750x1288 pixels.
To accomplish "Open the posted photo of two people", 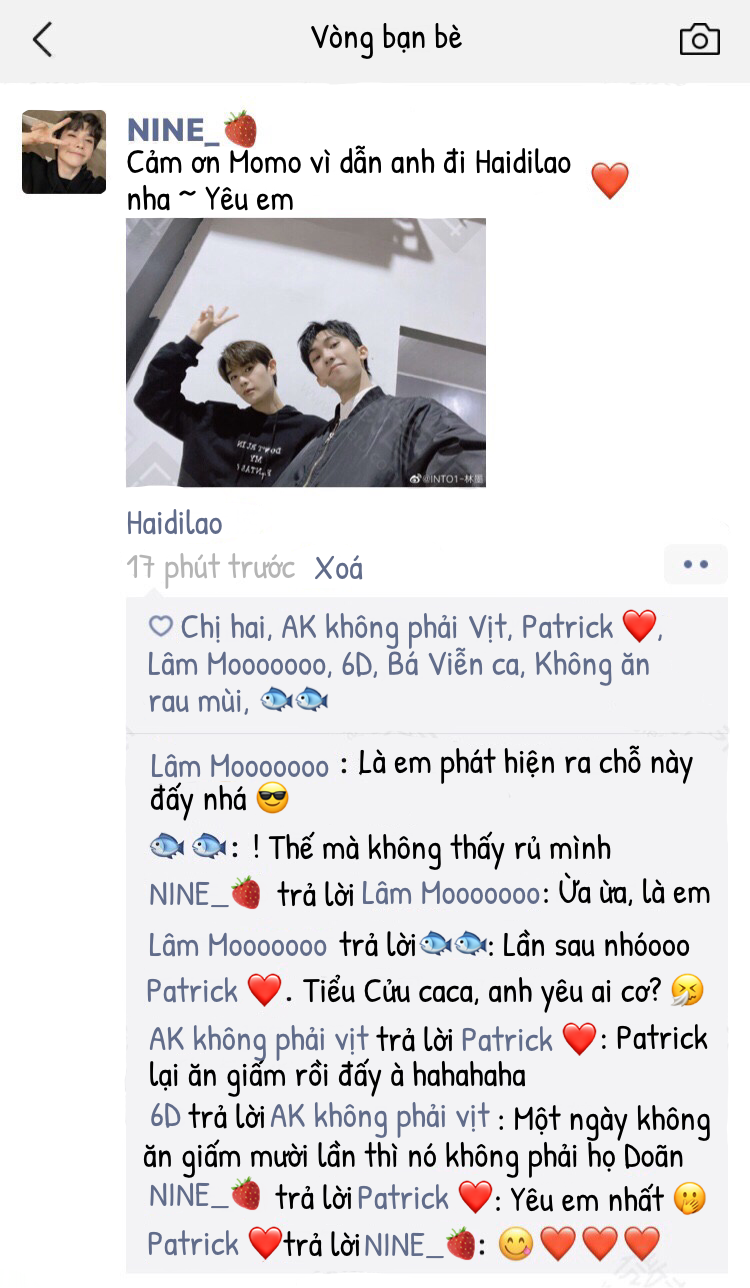I will pyautogui.click(x=306, y=353).
